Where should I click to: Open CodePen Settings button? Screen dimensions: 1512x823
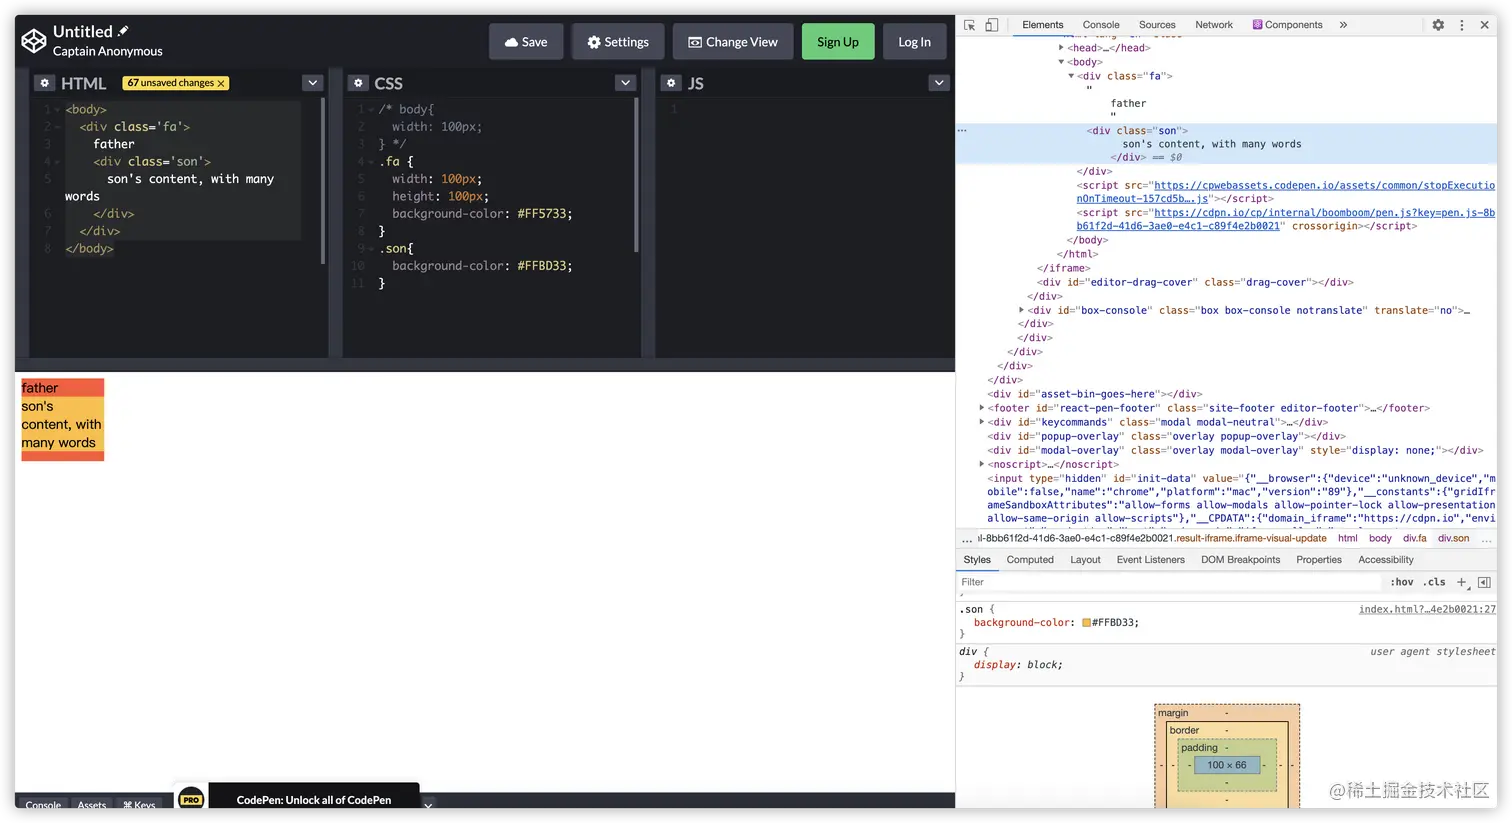pyautogui.click(x=618, y=42)
